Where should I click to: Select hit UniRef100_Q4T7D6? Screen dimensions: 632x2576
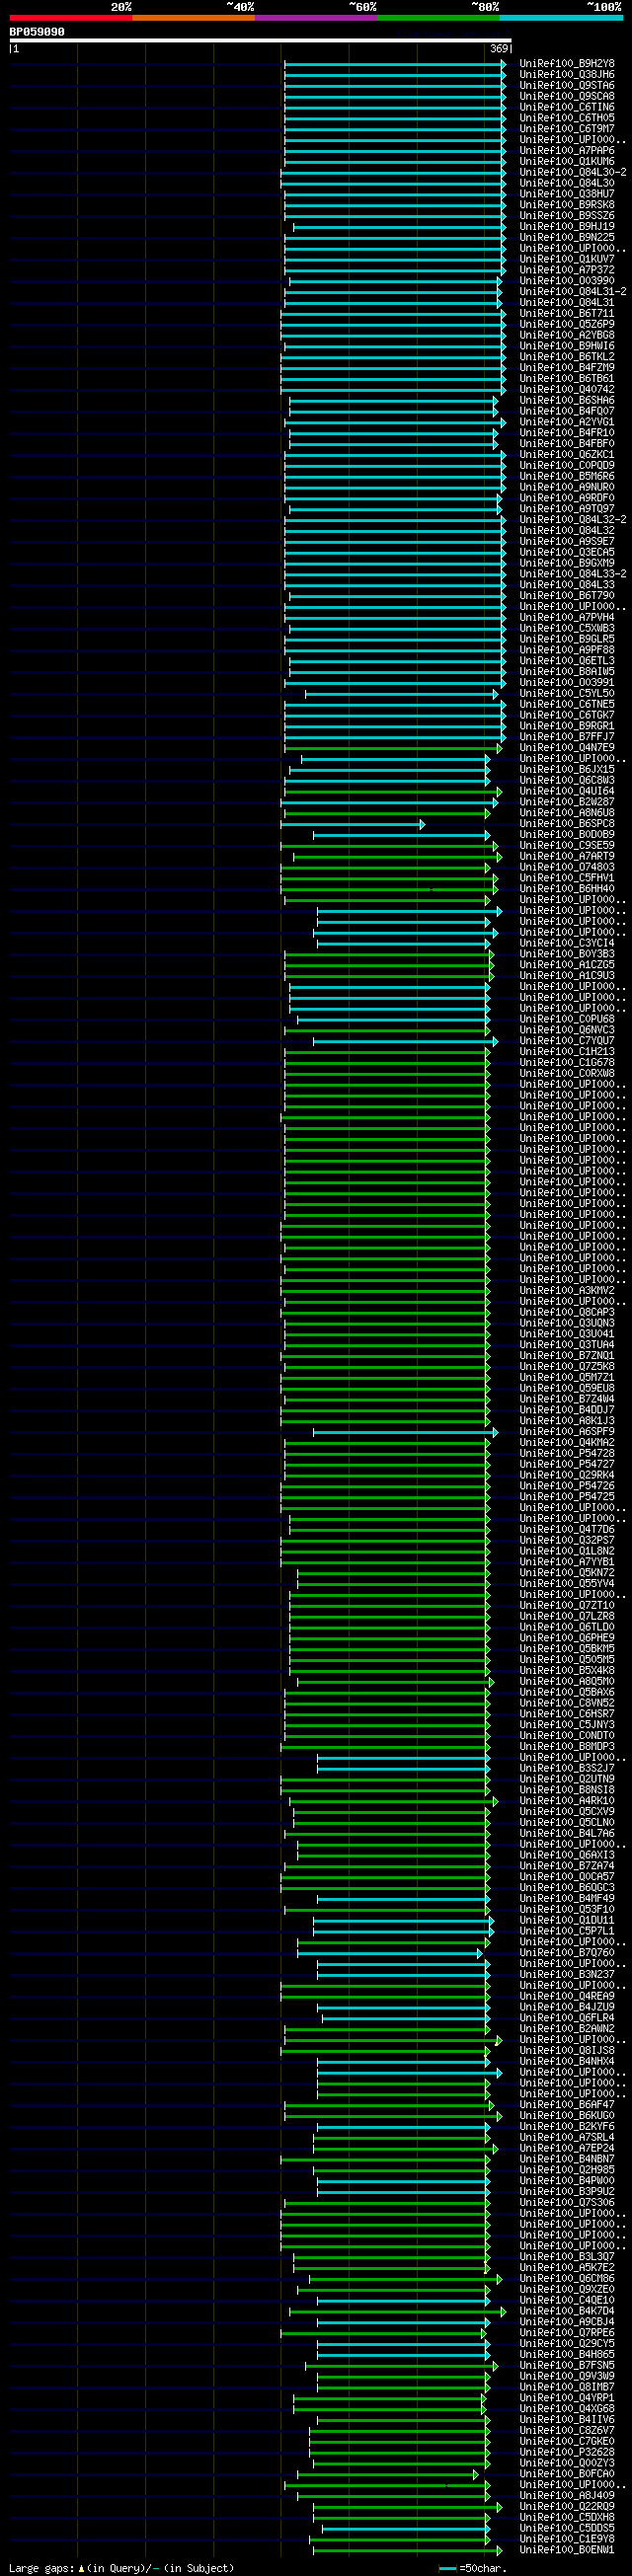567,1530
